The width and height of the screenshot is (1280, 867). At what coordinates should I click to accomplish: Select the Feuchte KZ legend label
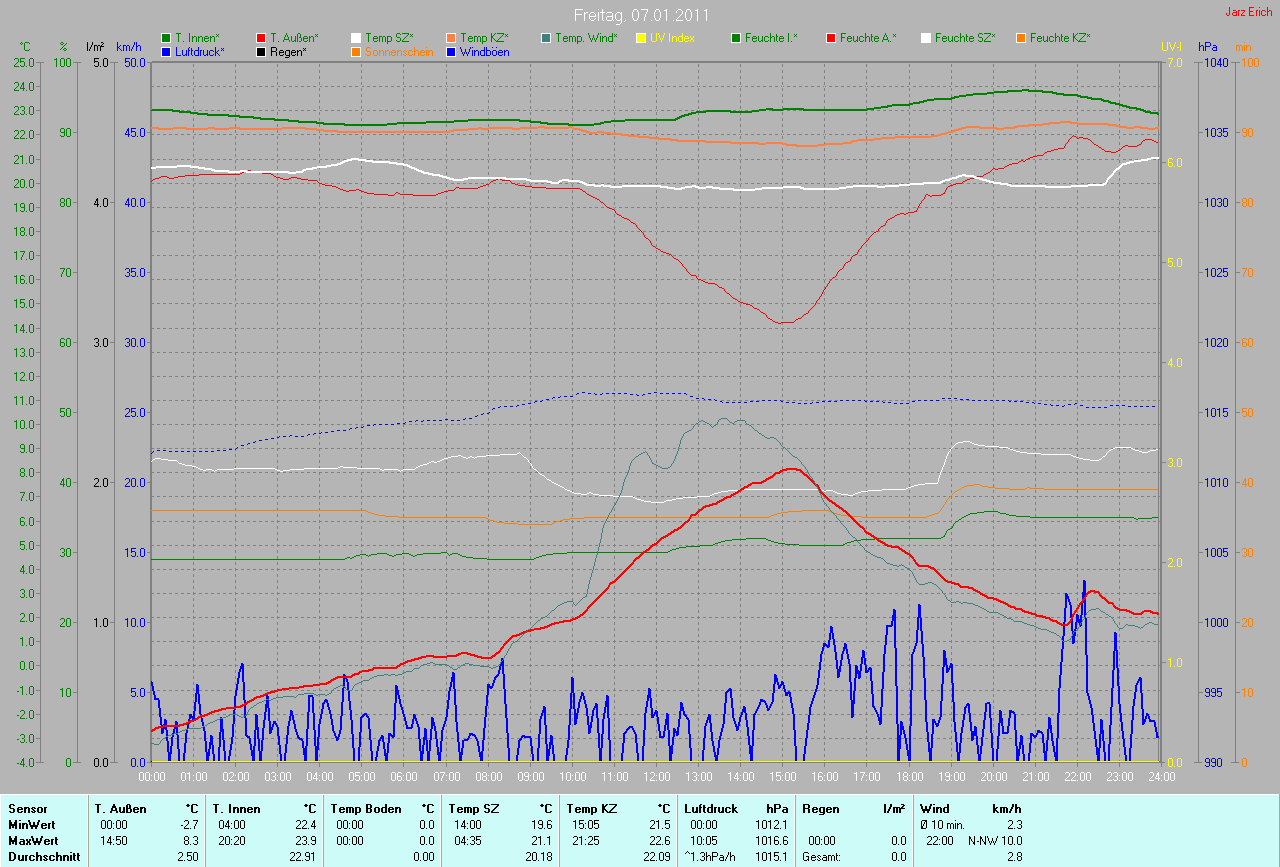1059,38
